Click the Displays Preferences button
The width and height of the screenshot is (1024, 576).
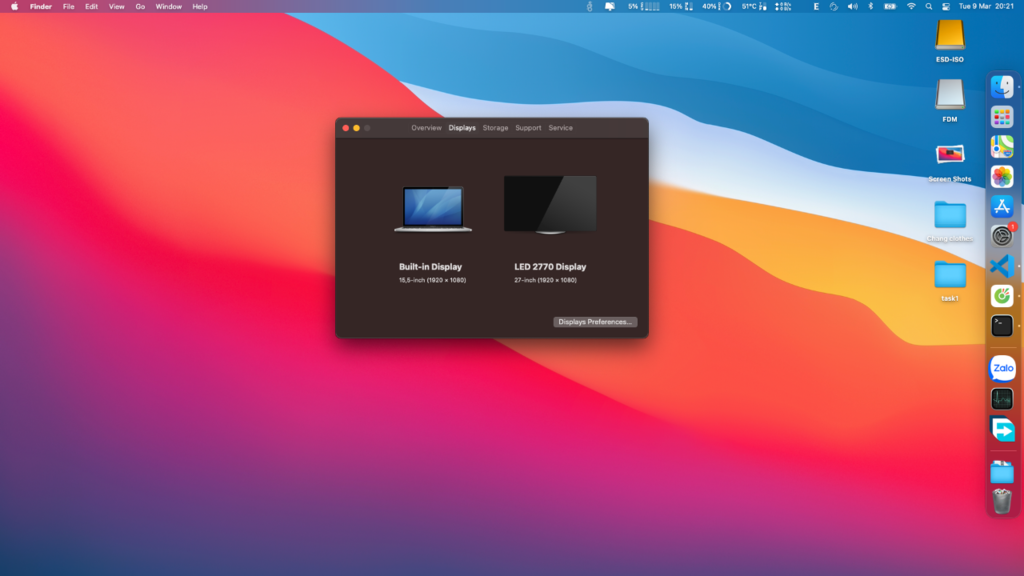tap(595, 322)
